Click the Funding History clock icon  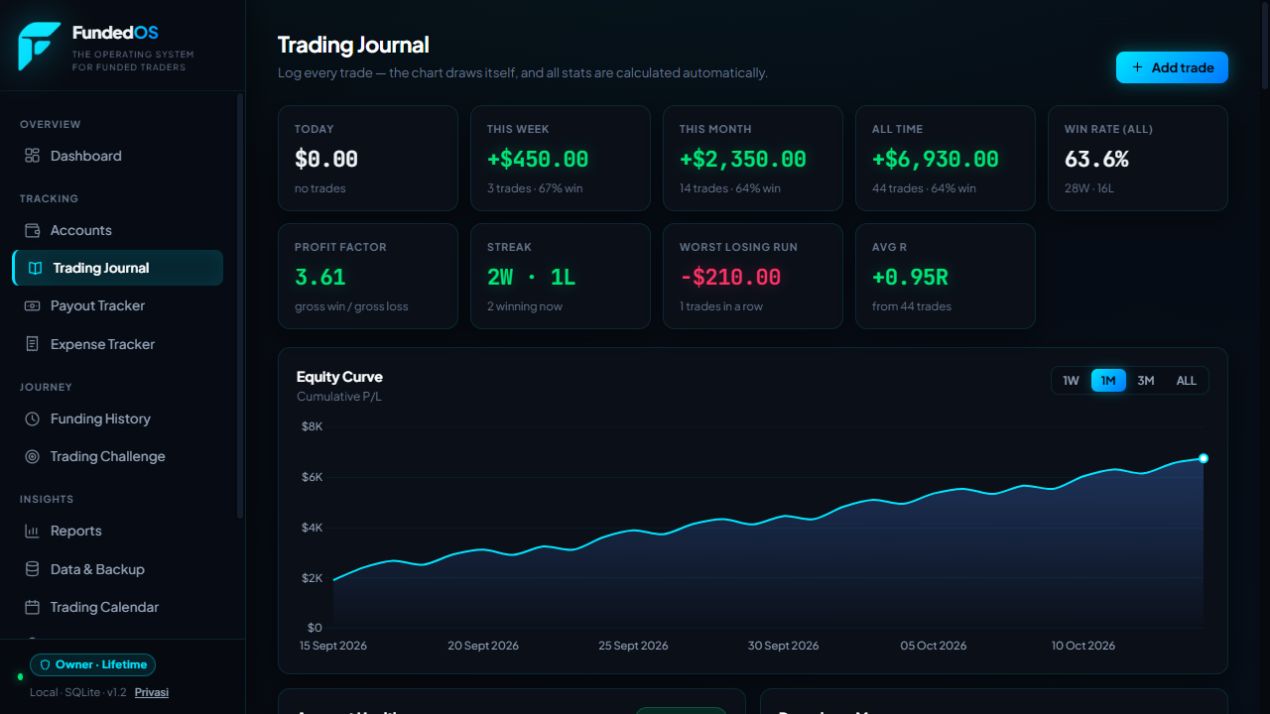[32, 419]
